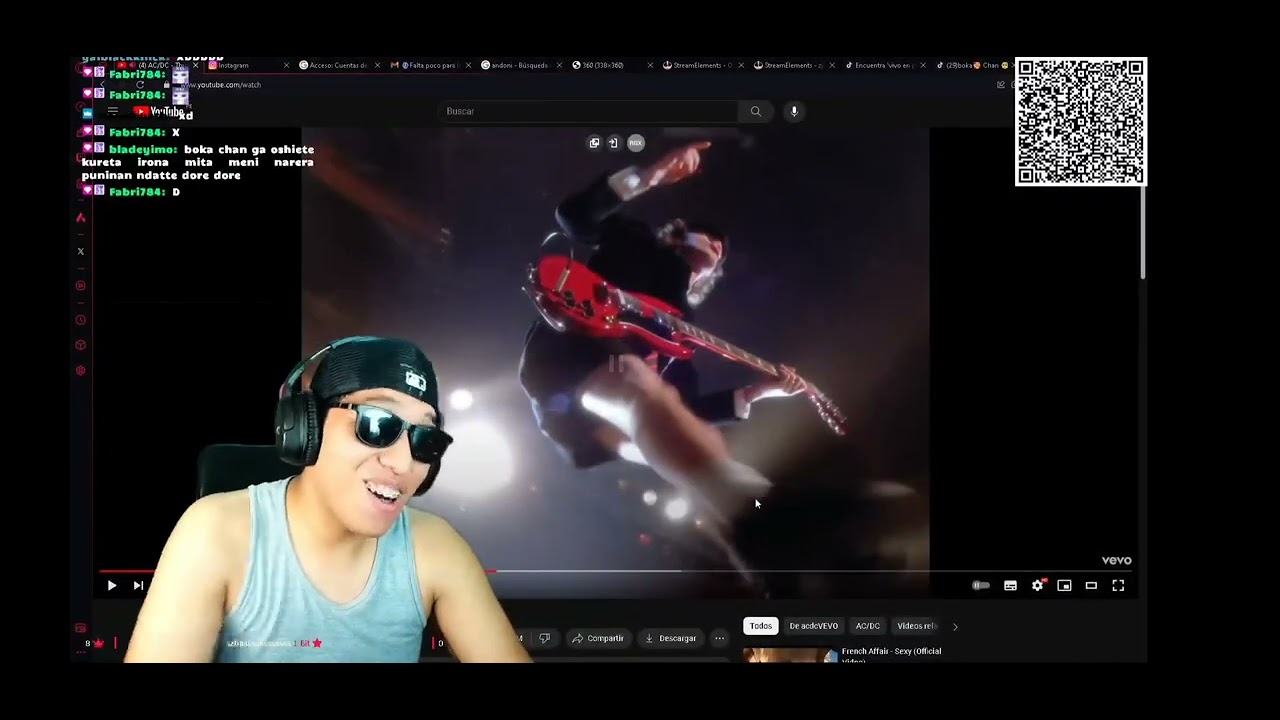Image resolution: width=1280 pixels, height=720 pixels.
Task: Select the Videos relacionados filter chip
Action: click(916, 626)
